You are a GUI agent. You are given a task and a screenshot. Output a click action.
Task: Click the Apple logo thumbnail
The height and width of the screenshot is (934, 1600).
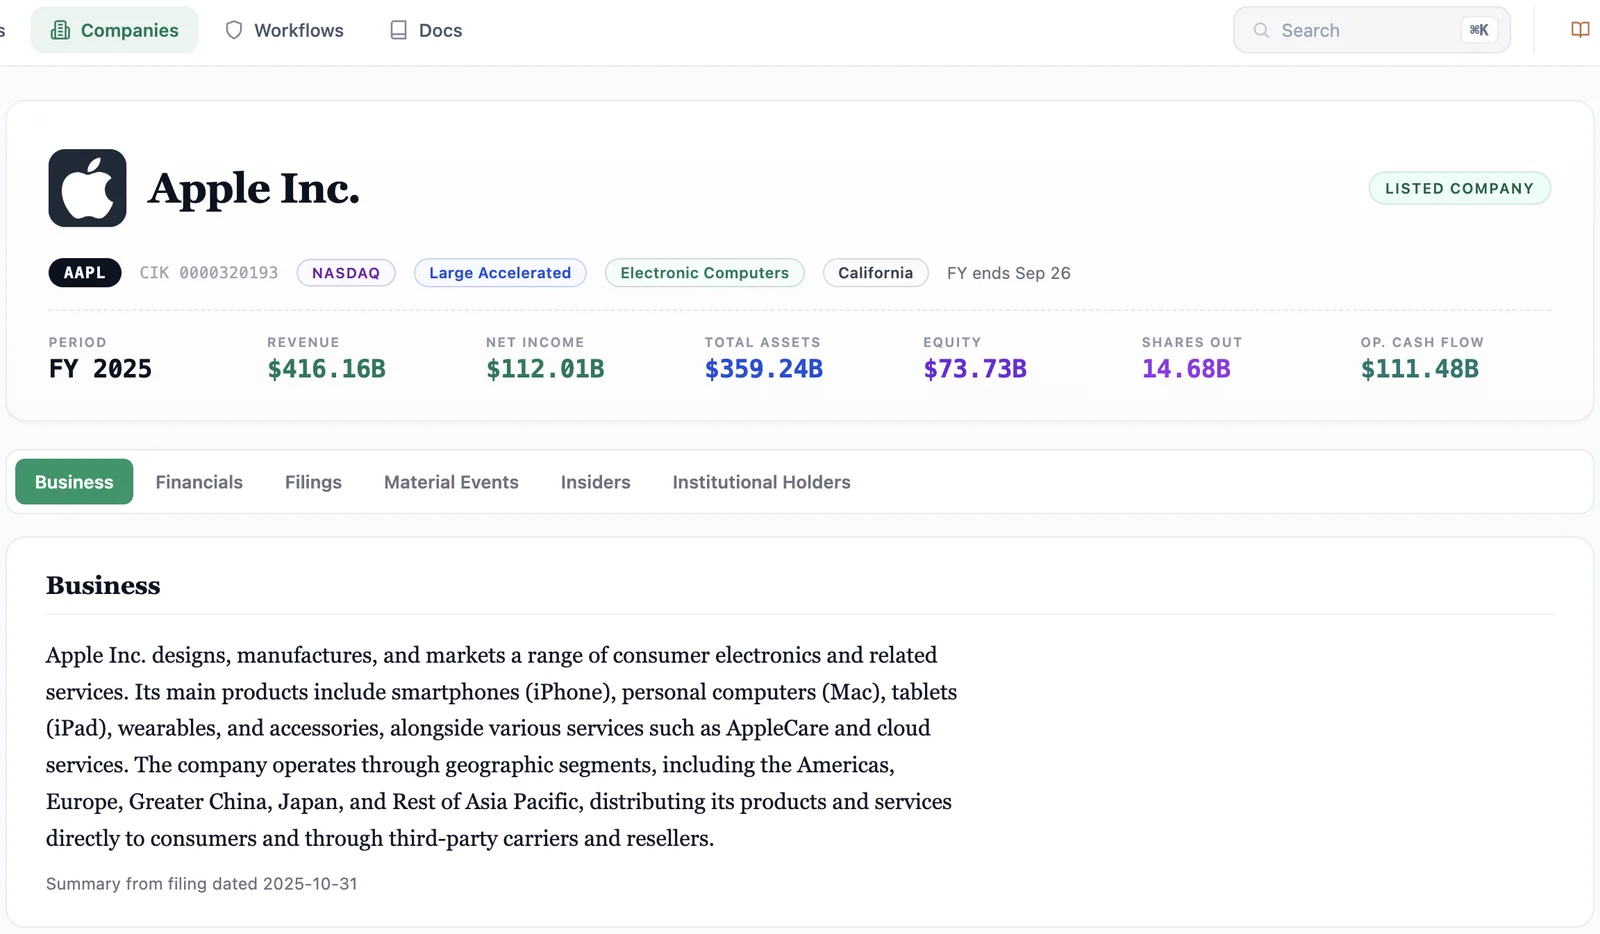coord(87,188)
